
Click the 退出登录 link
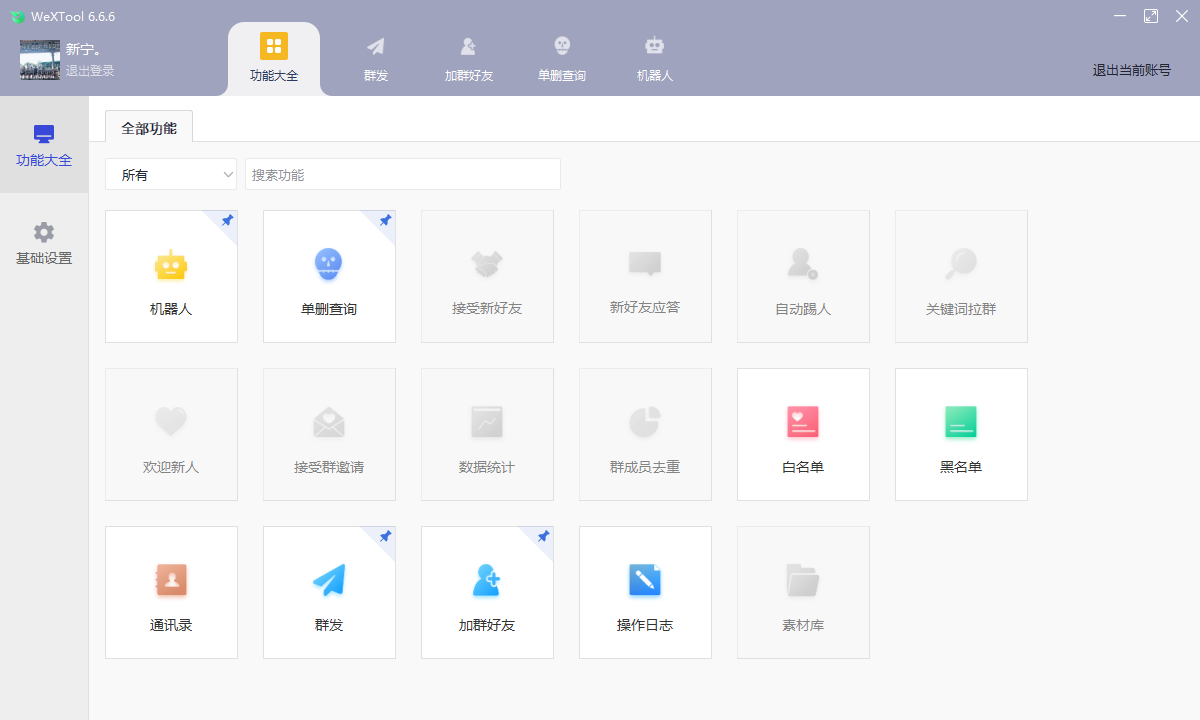coord(90,71)
